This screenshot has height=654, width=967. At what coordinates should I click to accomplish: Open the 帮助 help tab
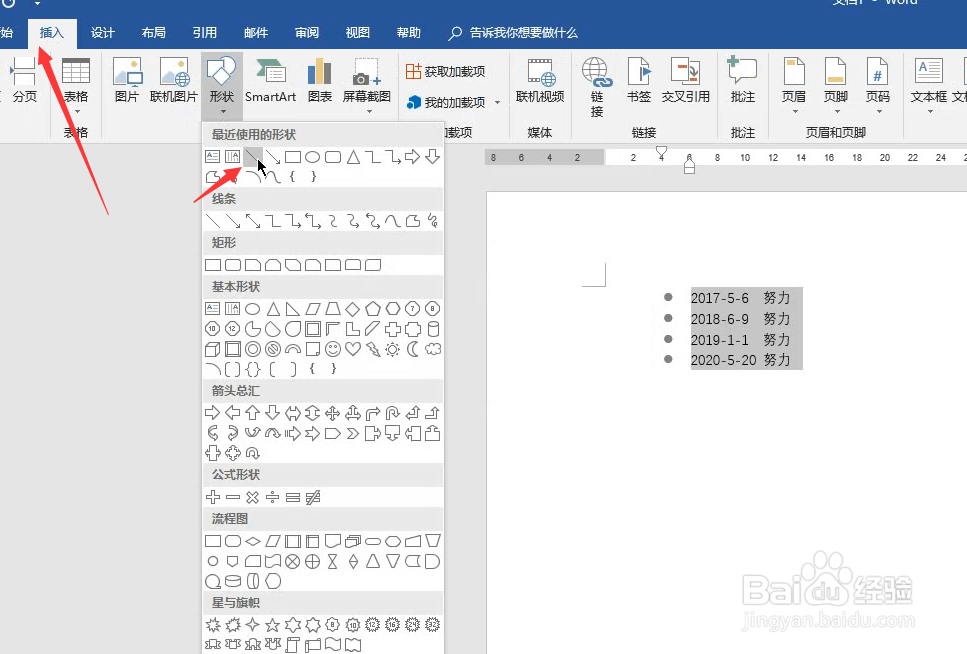[409, 33]
